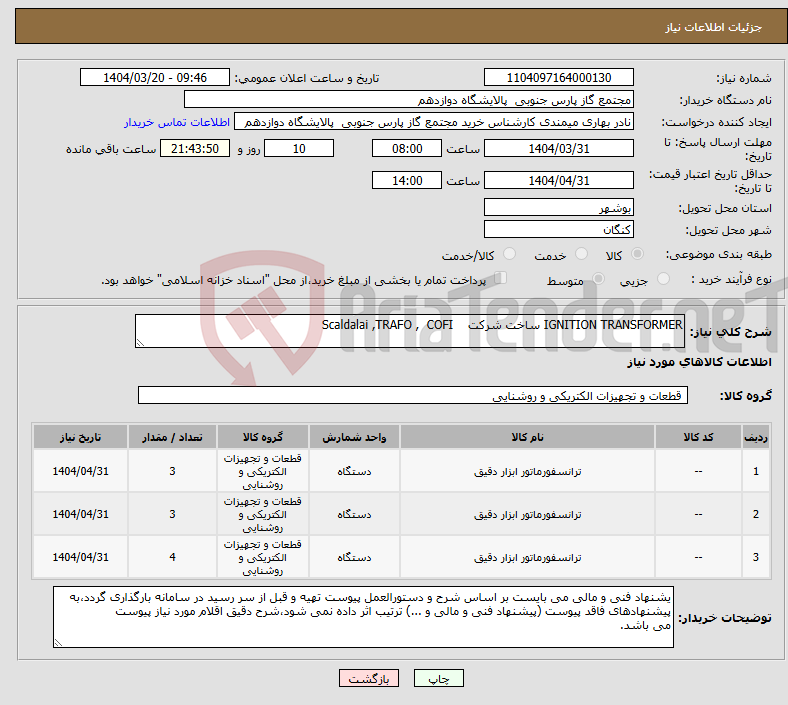788x705 pixels.
Task: Click the resize grip of the description text area
Action: tap(140, 343)
